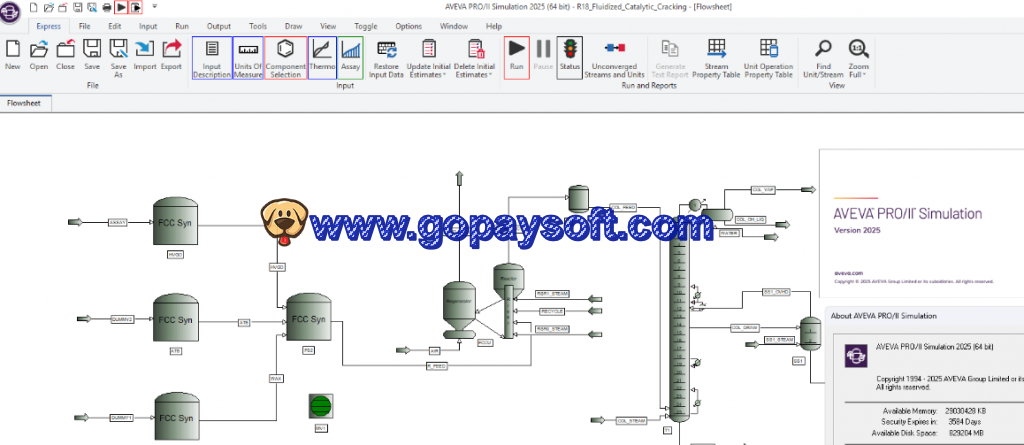Open Customize Quick Access Toolbar arrow
Image resolution: width=1024 pixels, height=445 pixels.
[155, 7]
